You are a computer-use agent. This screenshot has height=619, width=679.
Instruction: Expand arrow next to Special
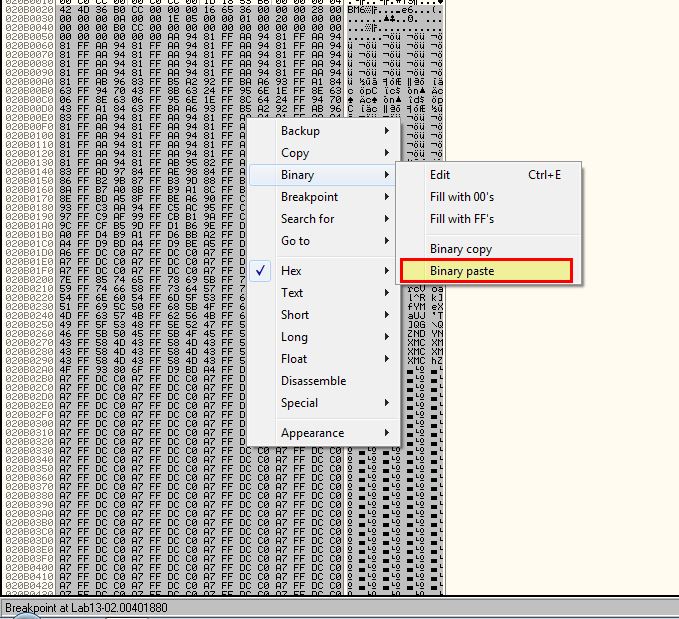tap(387, 403)
